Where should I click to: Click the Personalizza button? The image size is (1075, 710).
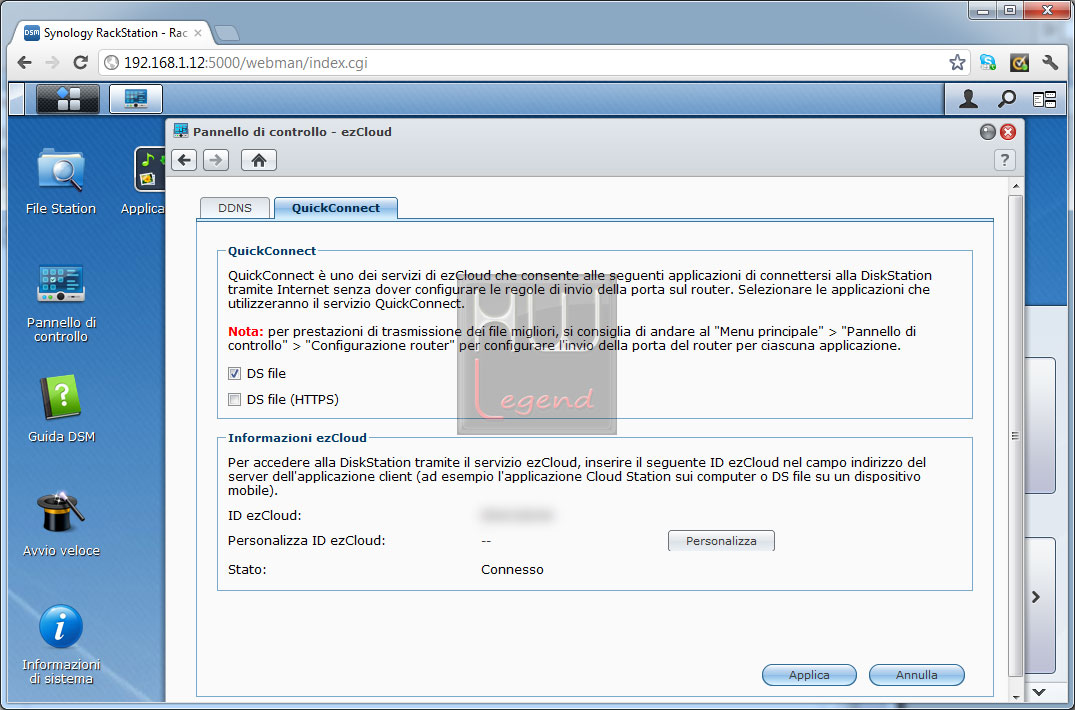(721, 541)
